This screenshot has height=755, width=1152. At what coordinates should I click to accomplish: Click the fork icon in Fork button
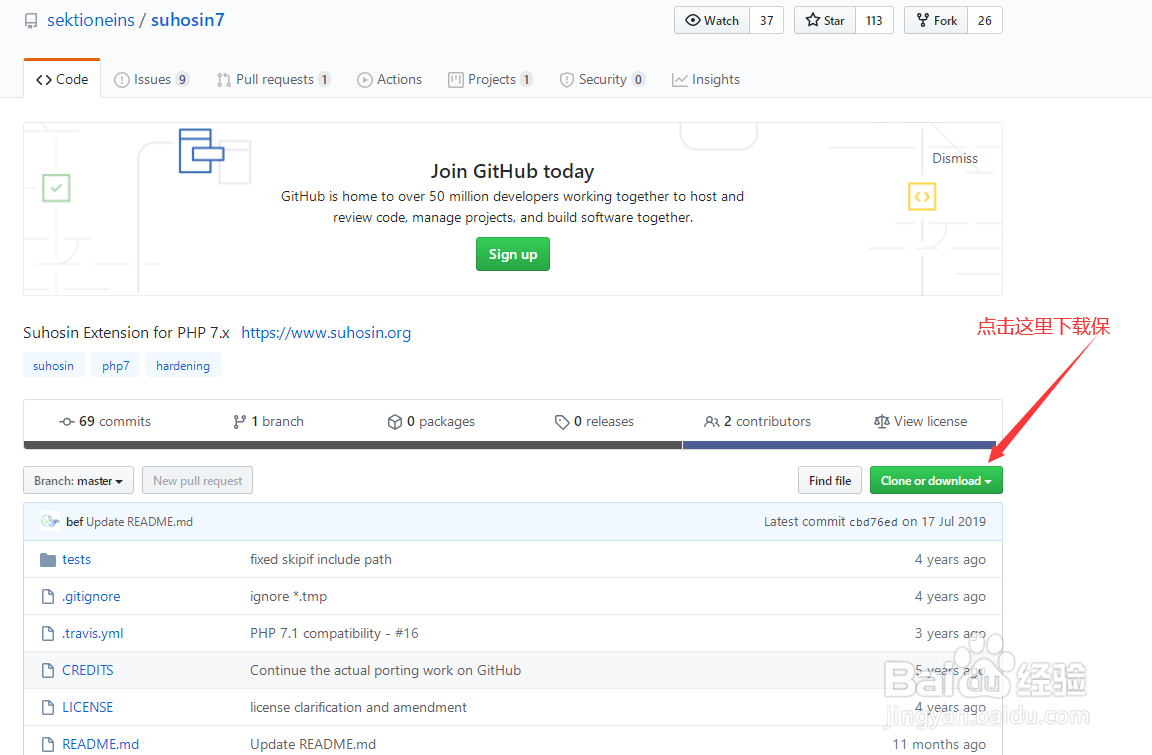(x=923, y=20)
